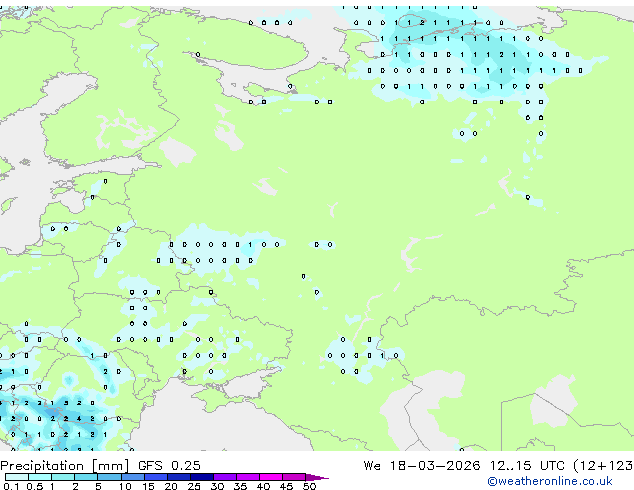Viewport: 634px width, 490px height.
Task: Click the '45' legend label
Action: pos(287,486)
